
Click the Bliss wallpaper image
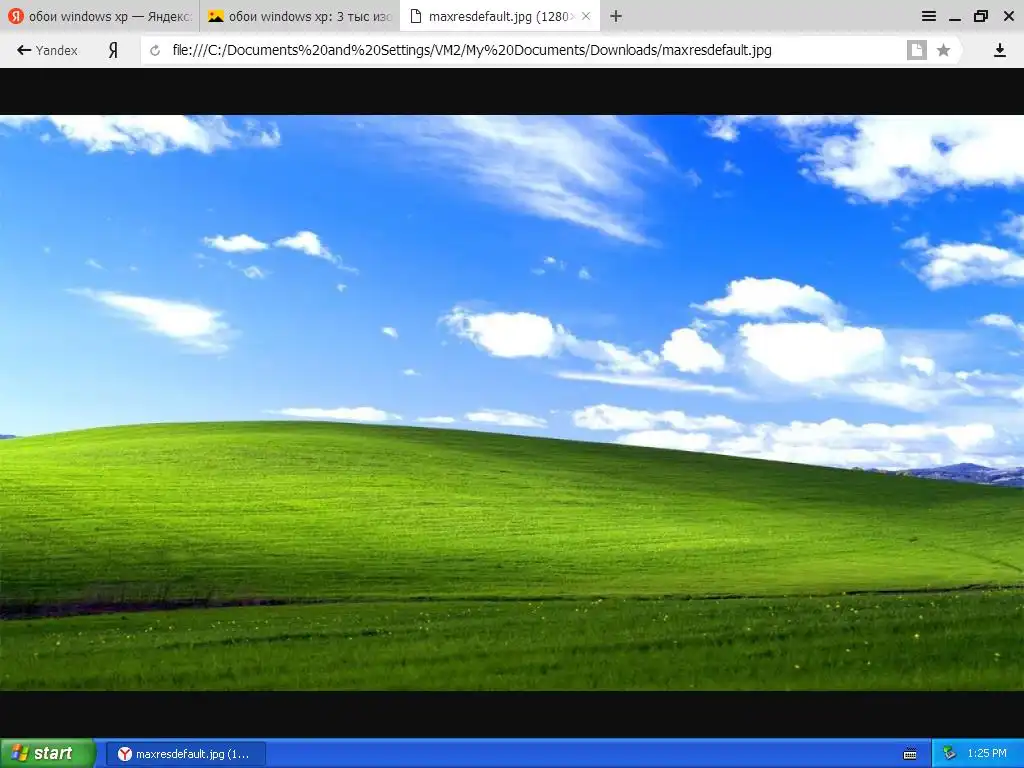(x=512, y=403)
